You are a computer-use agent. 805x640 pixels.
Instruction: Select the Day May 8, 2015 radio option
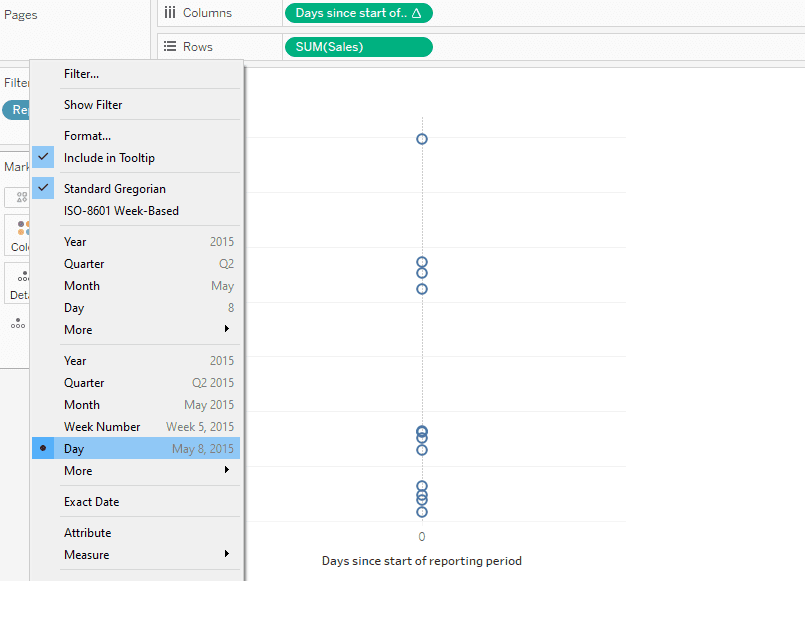tap(136, 449)
